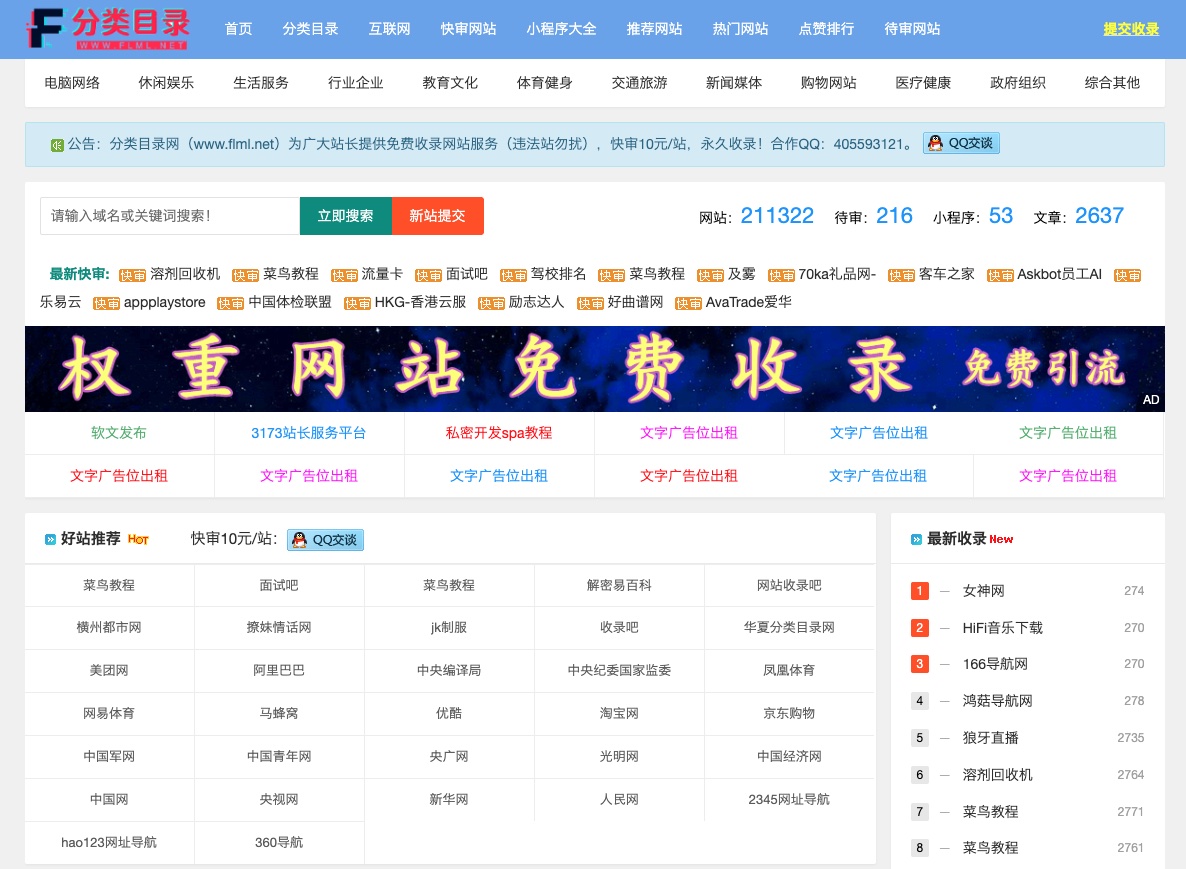Image resolution: width=1186 pixels, height=869 pixels.
Task: Click the arrow icon beside 最新收录
Action: point(916,539)
